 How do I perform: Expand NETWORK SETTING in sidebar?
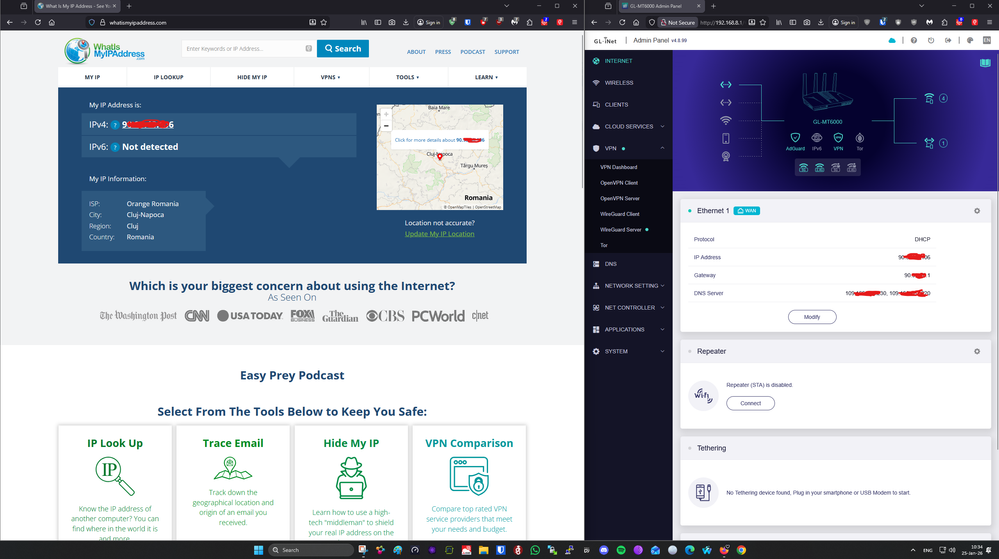(628, 286)
